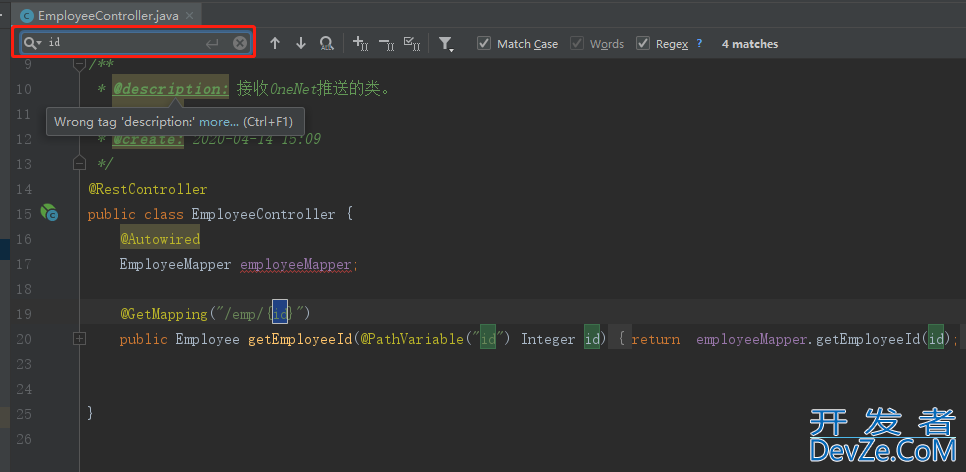Unselect occurrence icon in find toolbar
The width and height of the screenshot is (966, 472).
(386, 43)
